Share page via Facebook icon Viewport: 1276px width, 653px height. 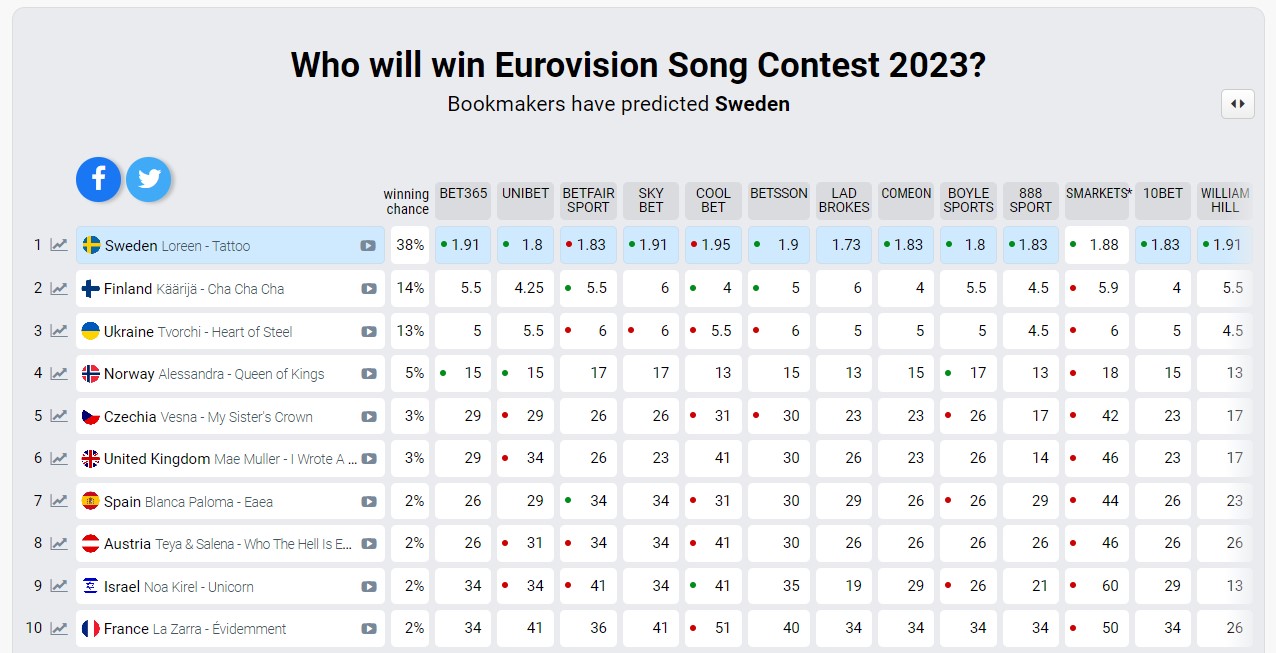coord(98,179)
